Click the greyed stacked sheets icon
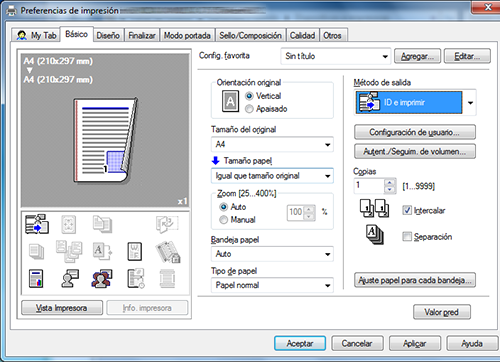This screenshot has height=362, width=500. (36, 252)
